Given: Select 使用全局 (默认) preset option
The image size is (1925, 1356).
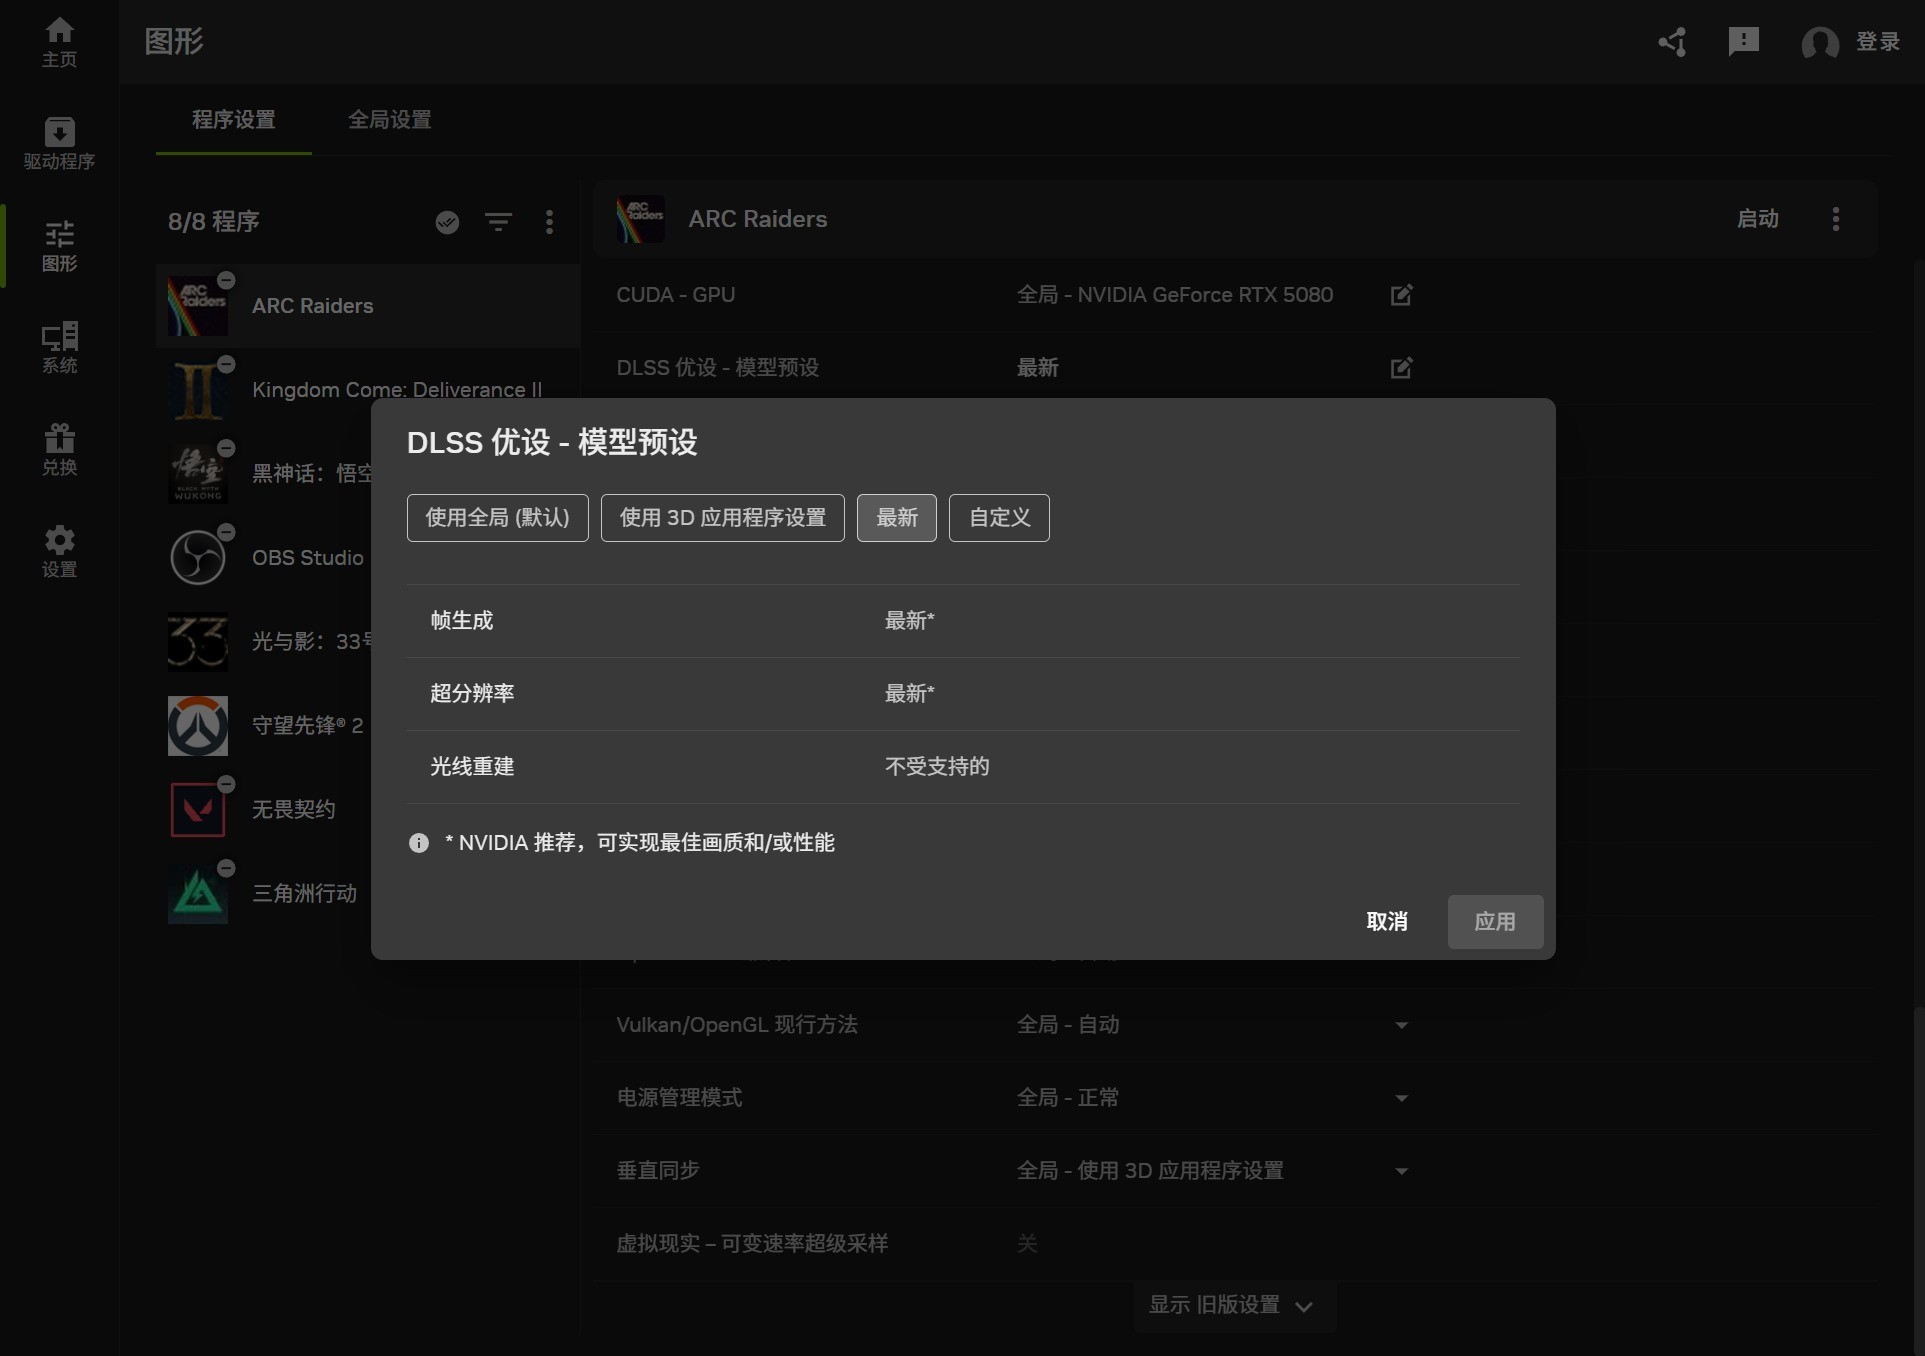Looking at the screenshot, I should click(x=497, y=518).
